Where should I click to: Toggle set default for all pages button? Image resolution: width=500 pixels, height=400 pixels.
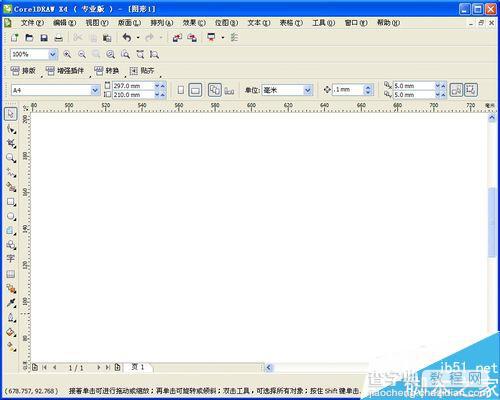tap(214, 90)
